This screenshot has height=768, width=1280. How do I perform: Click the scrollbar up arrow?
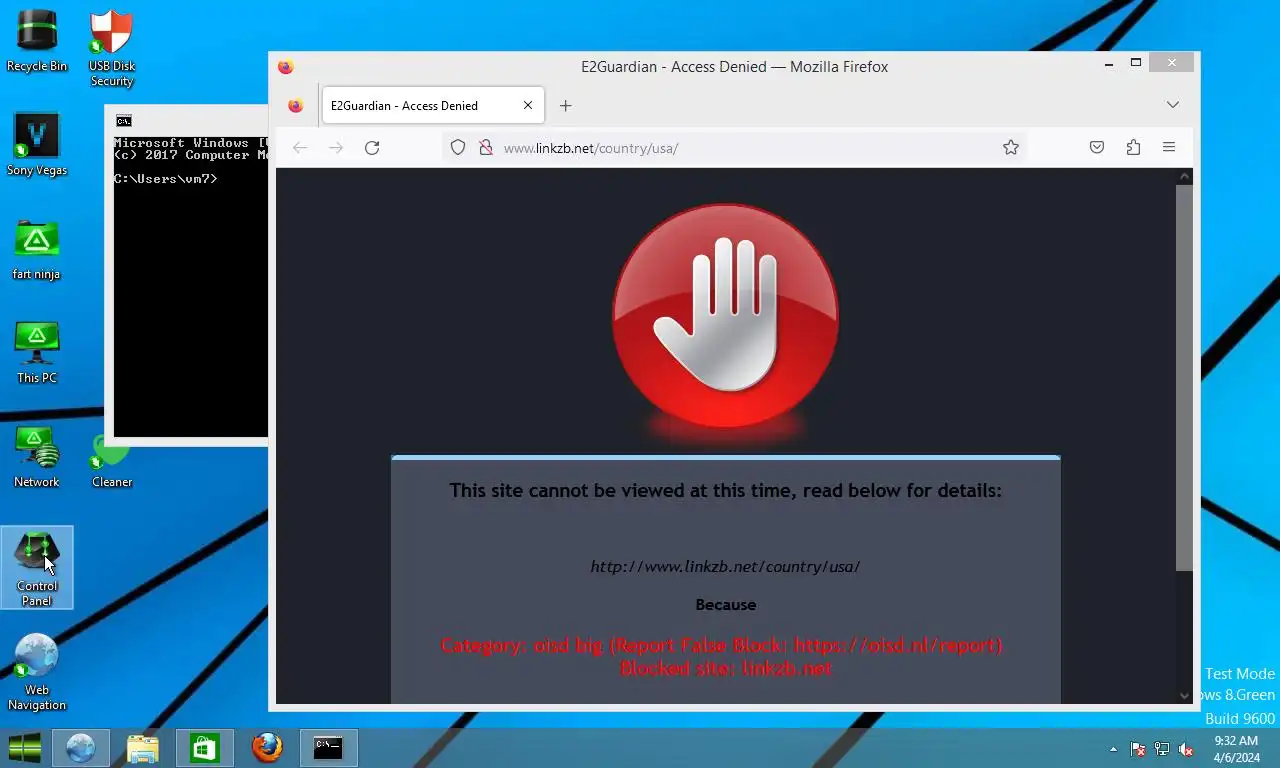[1184, 177]
